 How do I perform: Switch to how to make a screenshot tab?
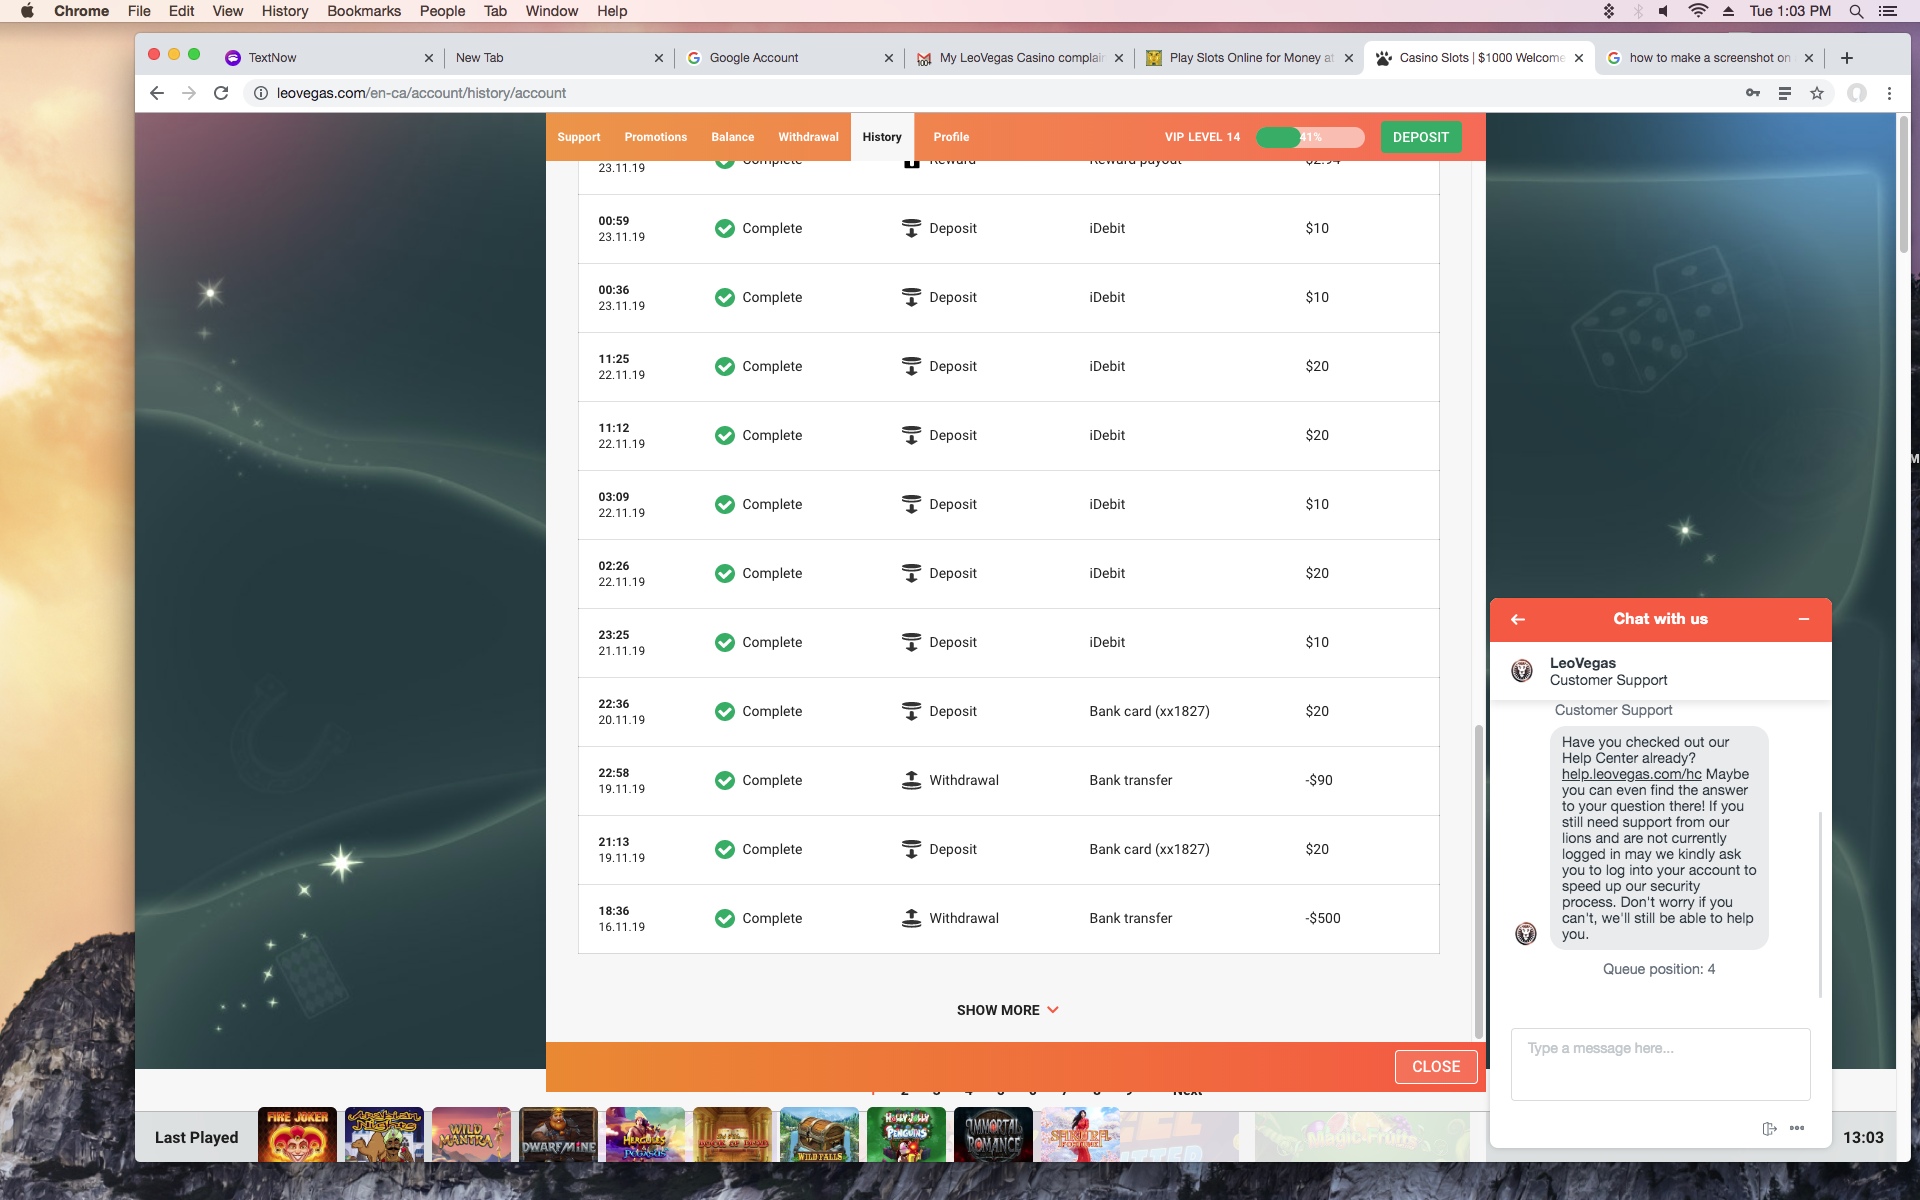pyautogui.click(x=1709, y=58)
